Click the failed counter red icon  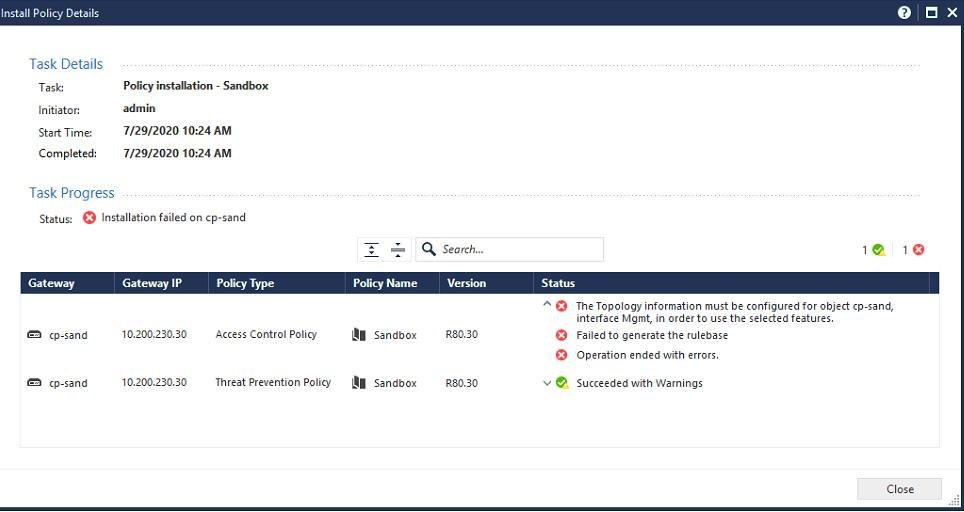pyautogui.click(x=919, y=250)
